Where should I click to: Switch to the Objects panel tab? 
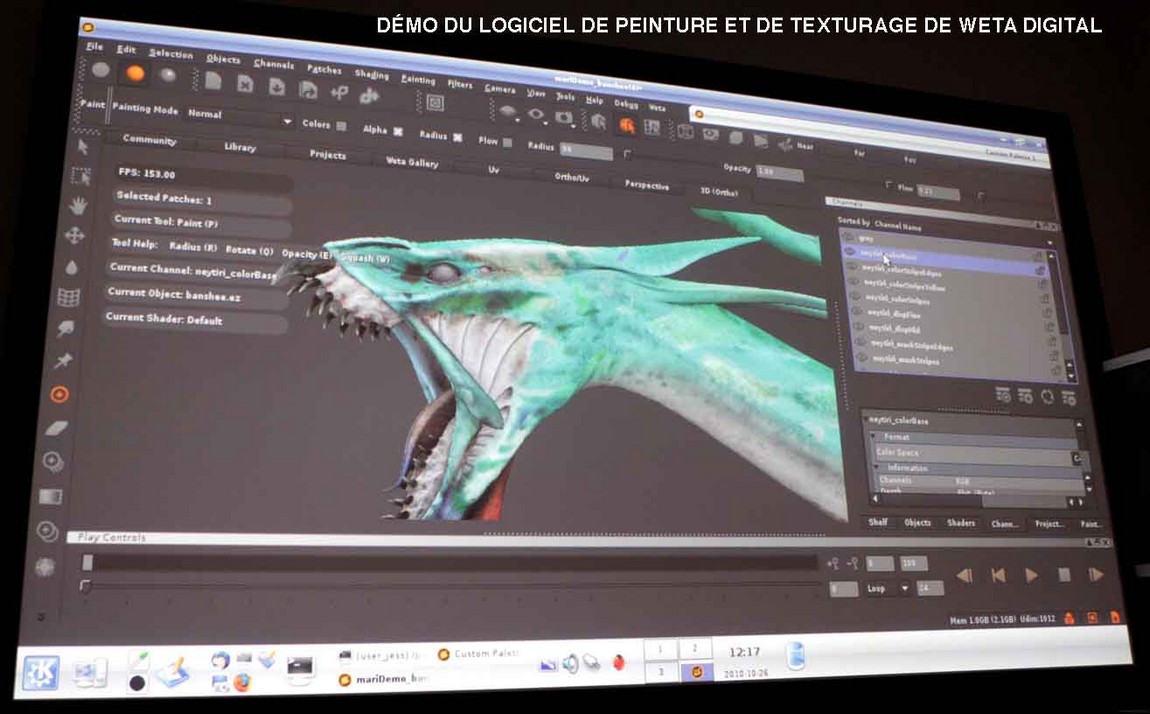click(x=918, y=523)
